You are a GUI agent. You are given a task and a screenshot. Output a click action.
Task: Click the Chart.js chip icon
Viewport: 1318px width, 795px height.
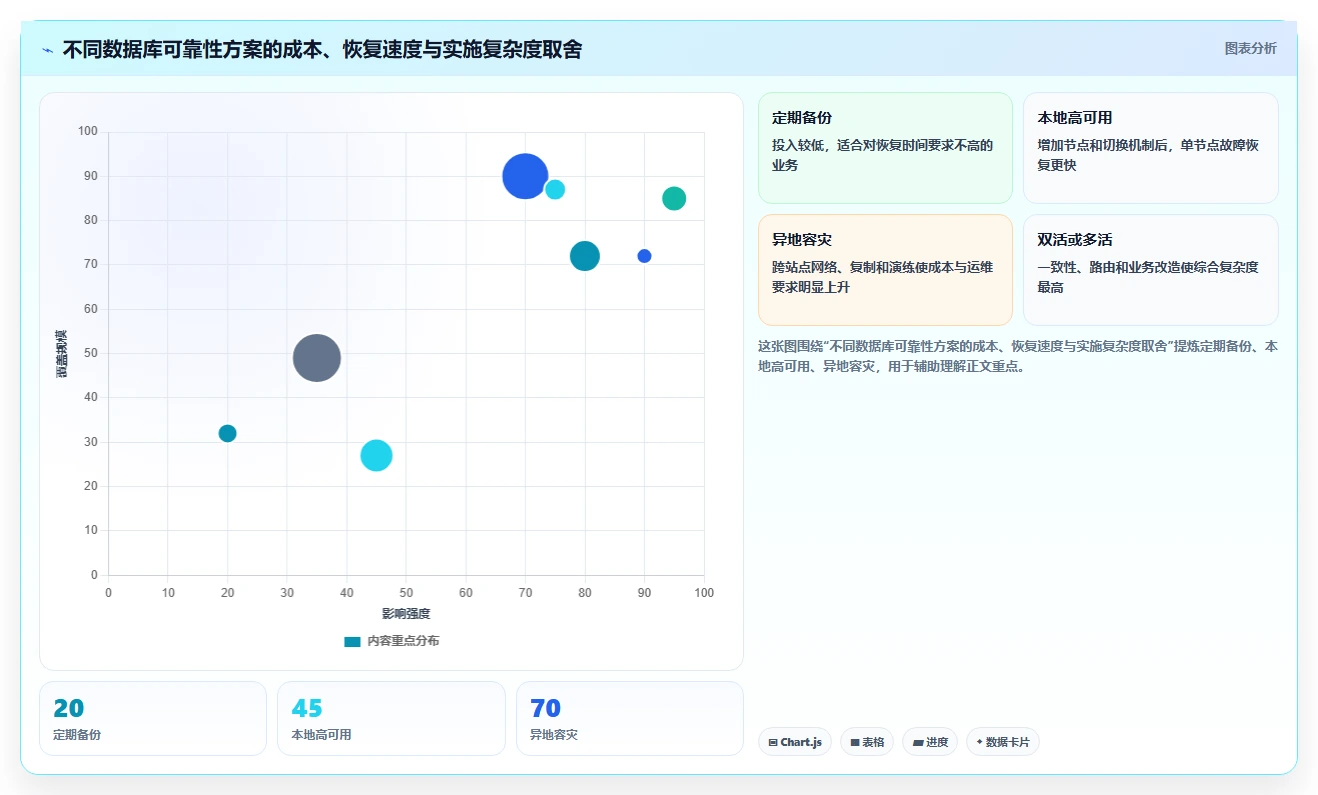773,742
